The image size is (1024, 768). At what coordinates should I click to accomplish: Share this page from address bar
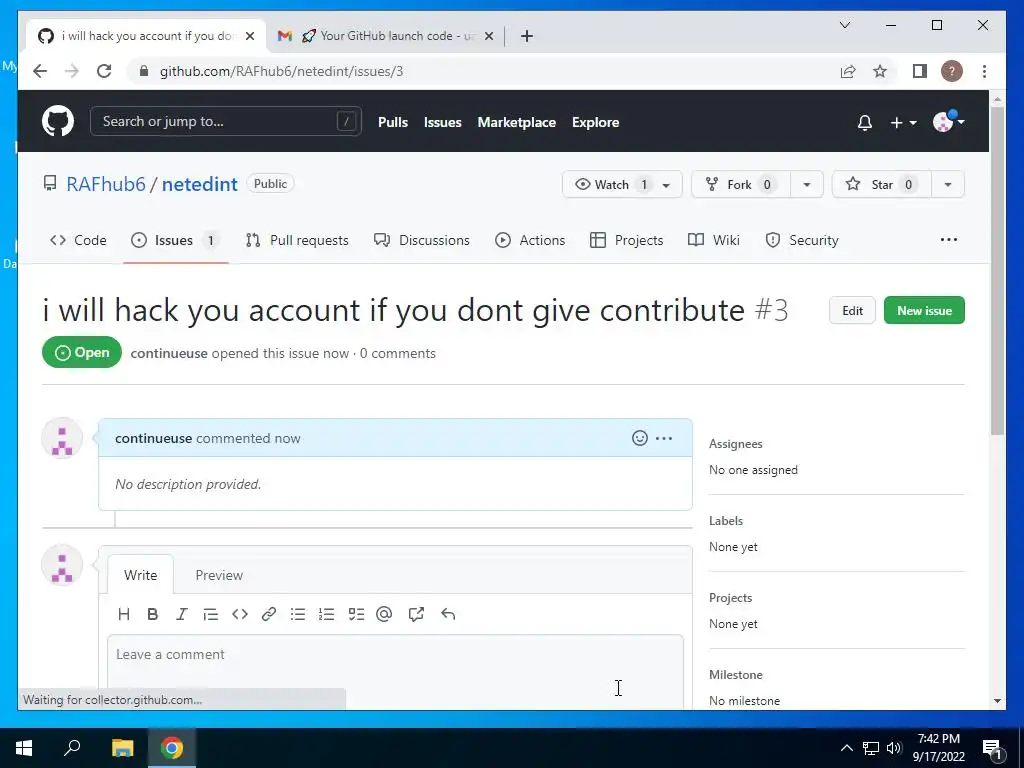coord(848,71)
